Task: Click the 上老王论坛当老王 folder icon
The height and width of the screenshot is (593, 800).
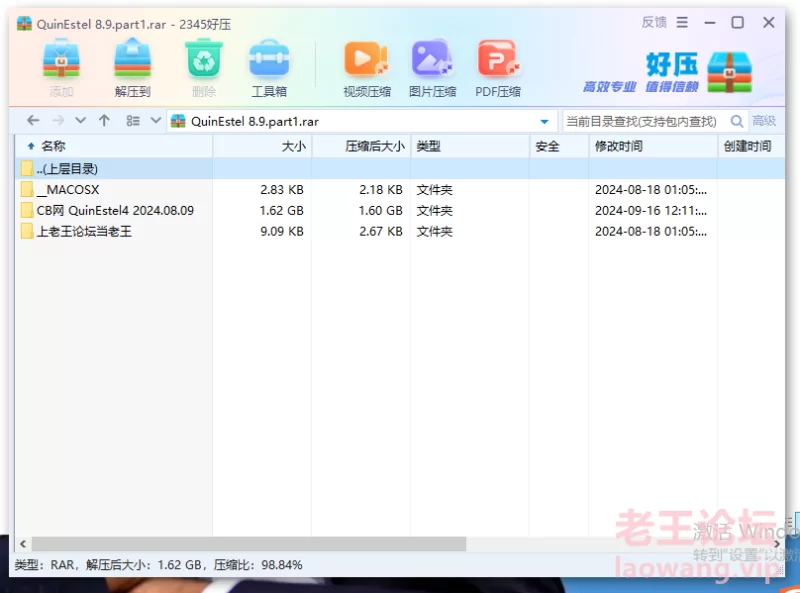Action: point(27,232)
